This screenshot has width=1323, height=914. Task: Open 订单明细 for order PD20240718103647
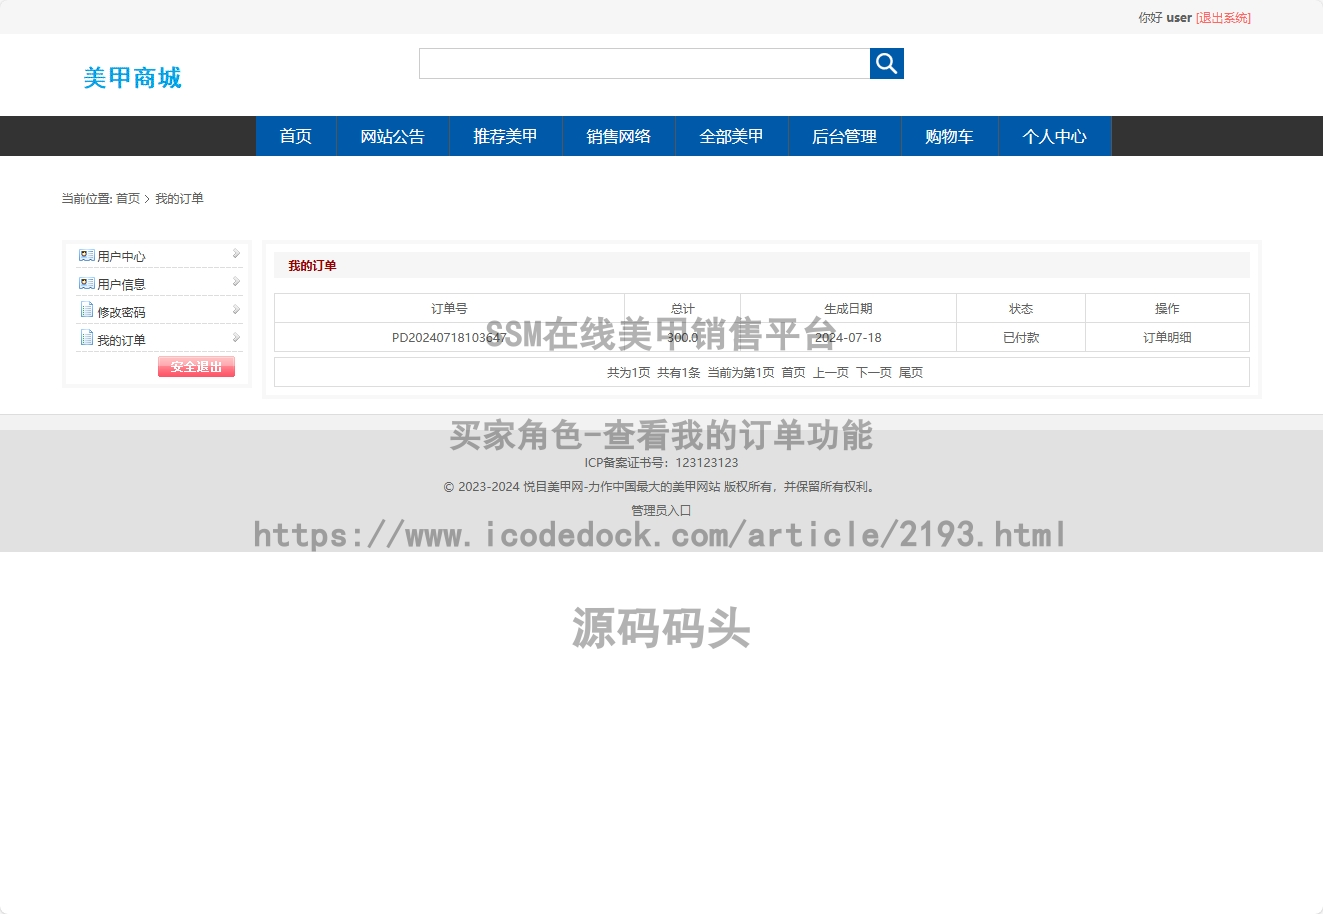1167,338
